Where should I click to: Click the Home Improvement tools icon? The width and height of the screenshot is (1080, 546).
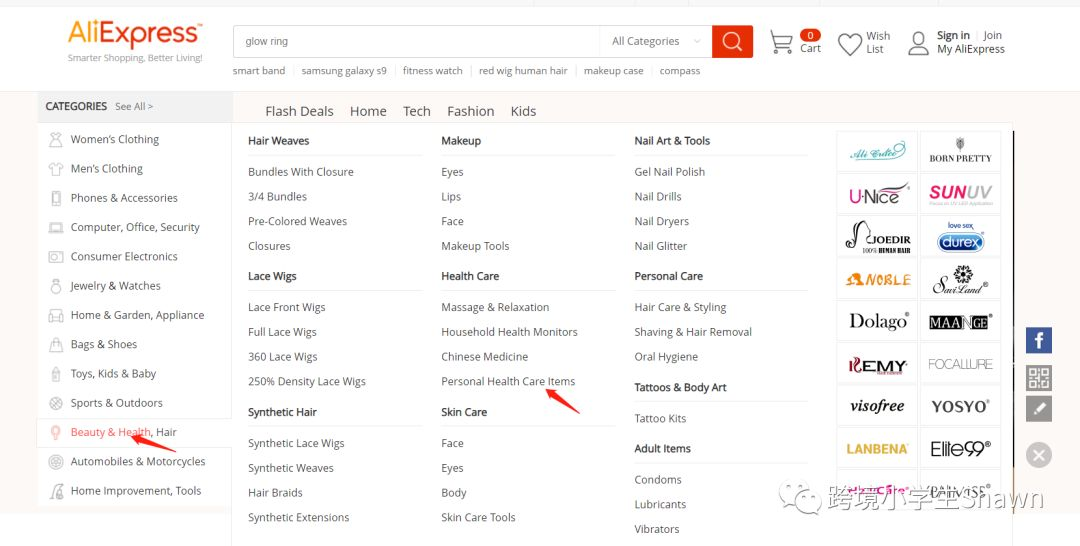pyautogui.click(x=56, y=491)
